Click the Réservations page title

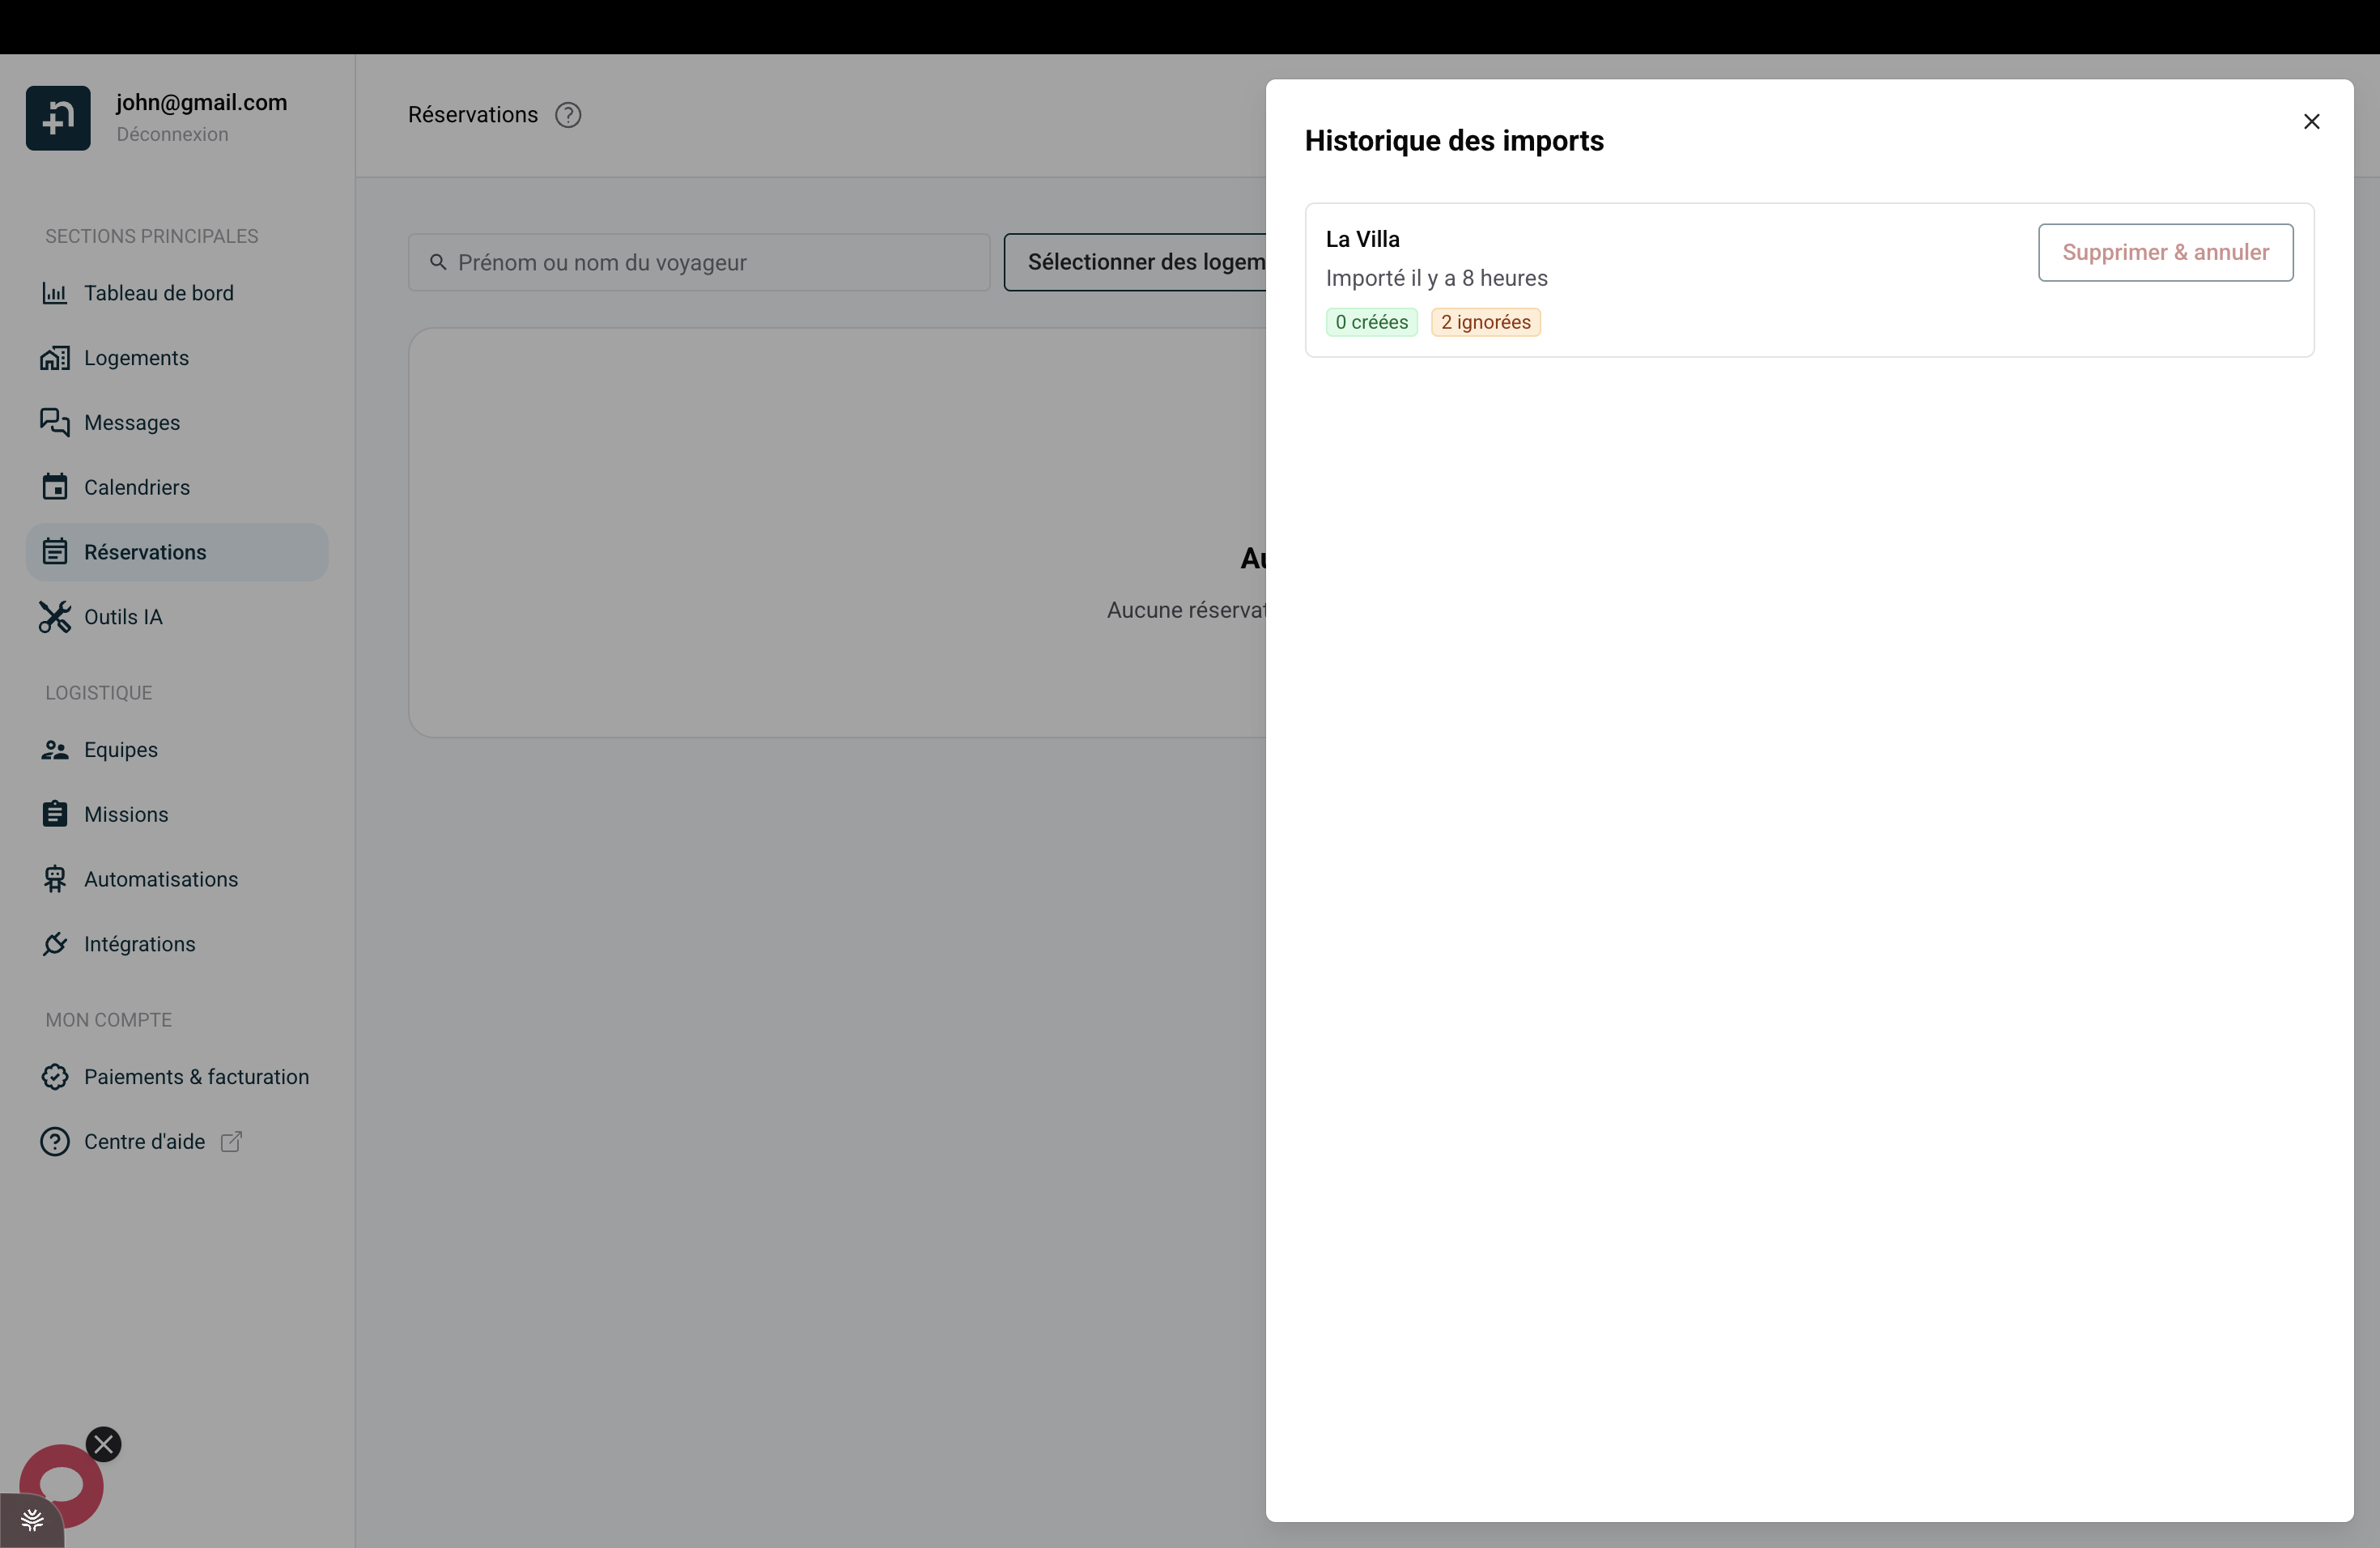pos(473,115)
